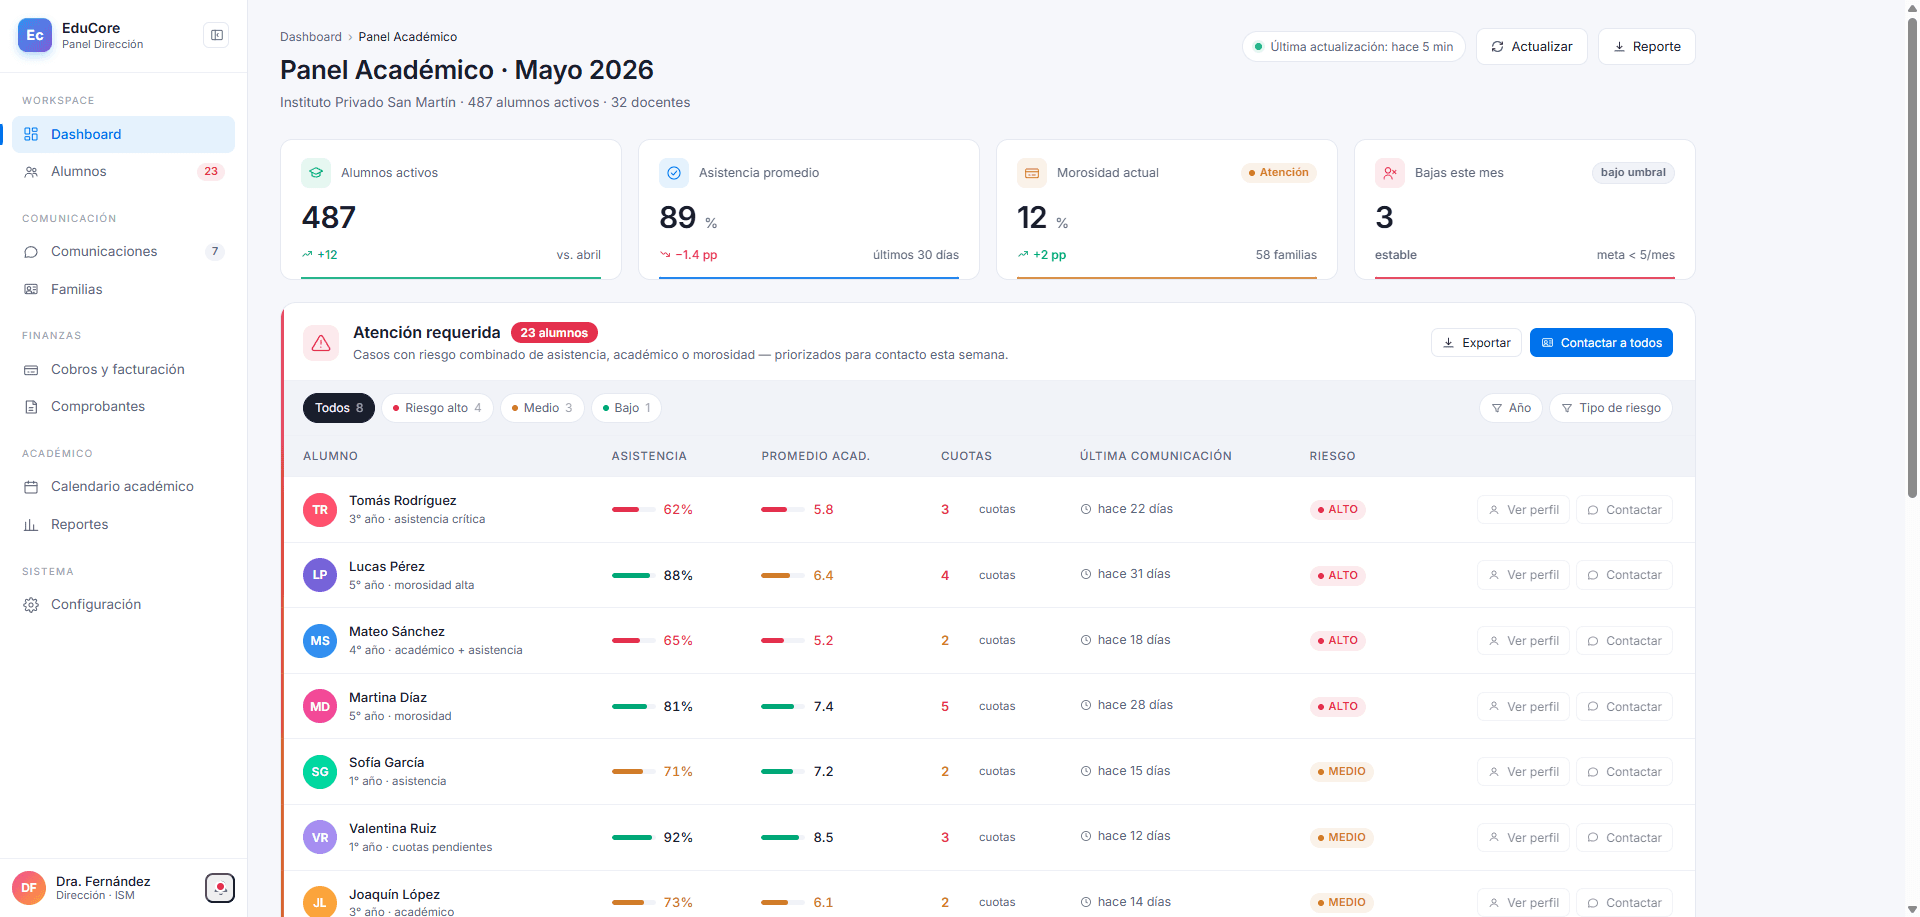Filter by Bajo 1 risk
The width and height of the screenshot is (1920, 917).
tap(627, 408)
